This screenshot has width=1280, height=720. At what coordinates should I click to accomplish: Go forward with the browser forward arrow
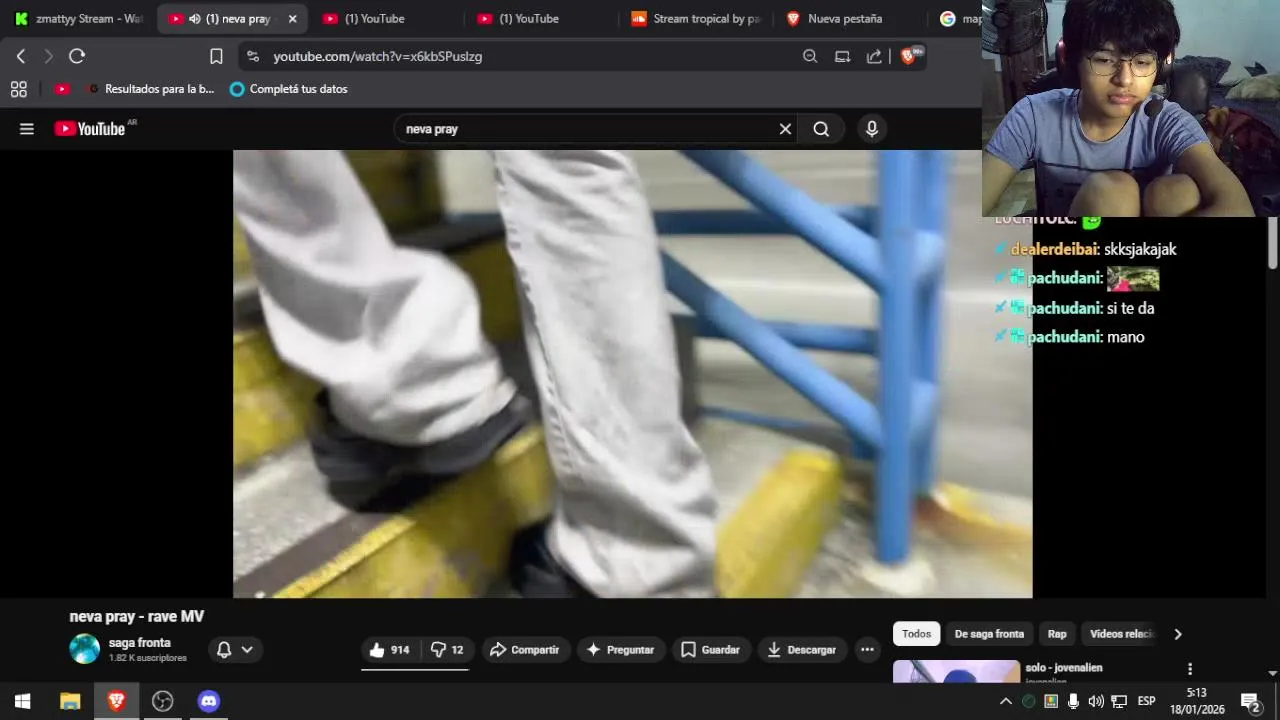tap(48, 56)
